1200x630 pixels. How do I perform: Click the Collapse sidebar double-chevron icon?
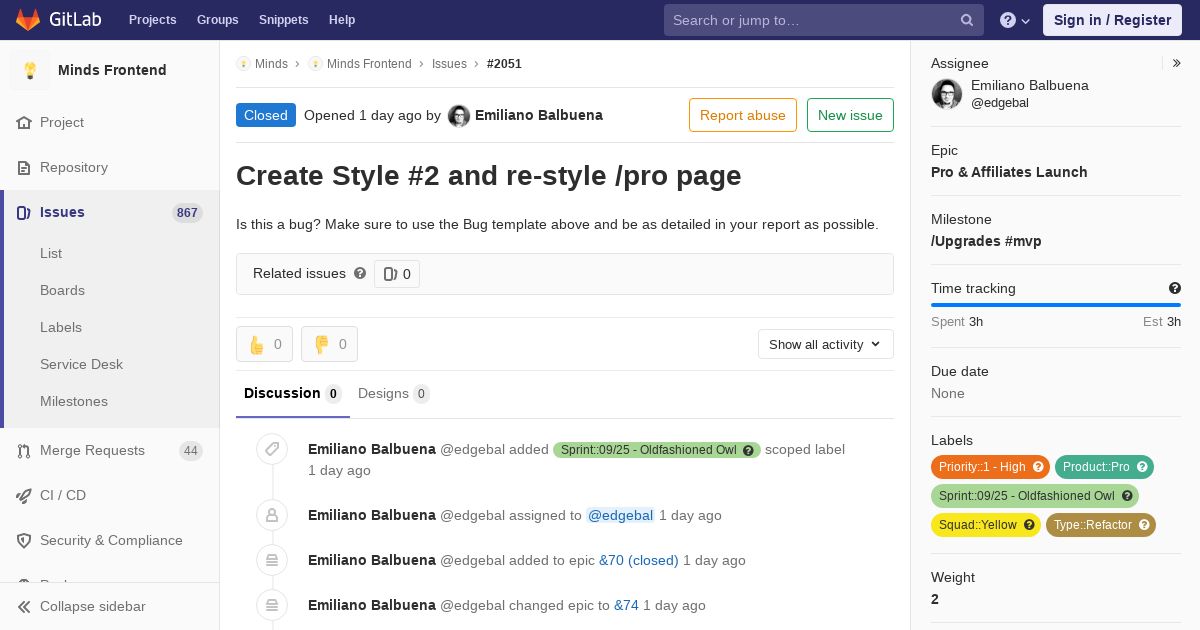coord(24,606)
